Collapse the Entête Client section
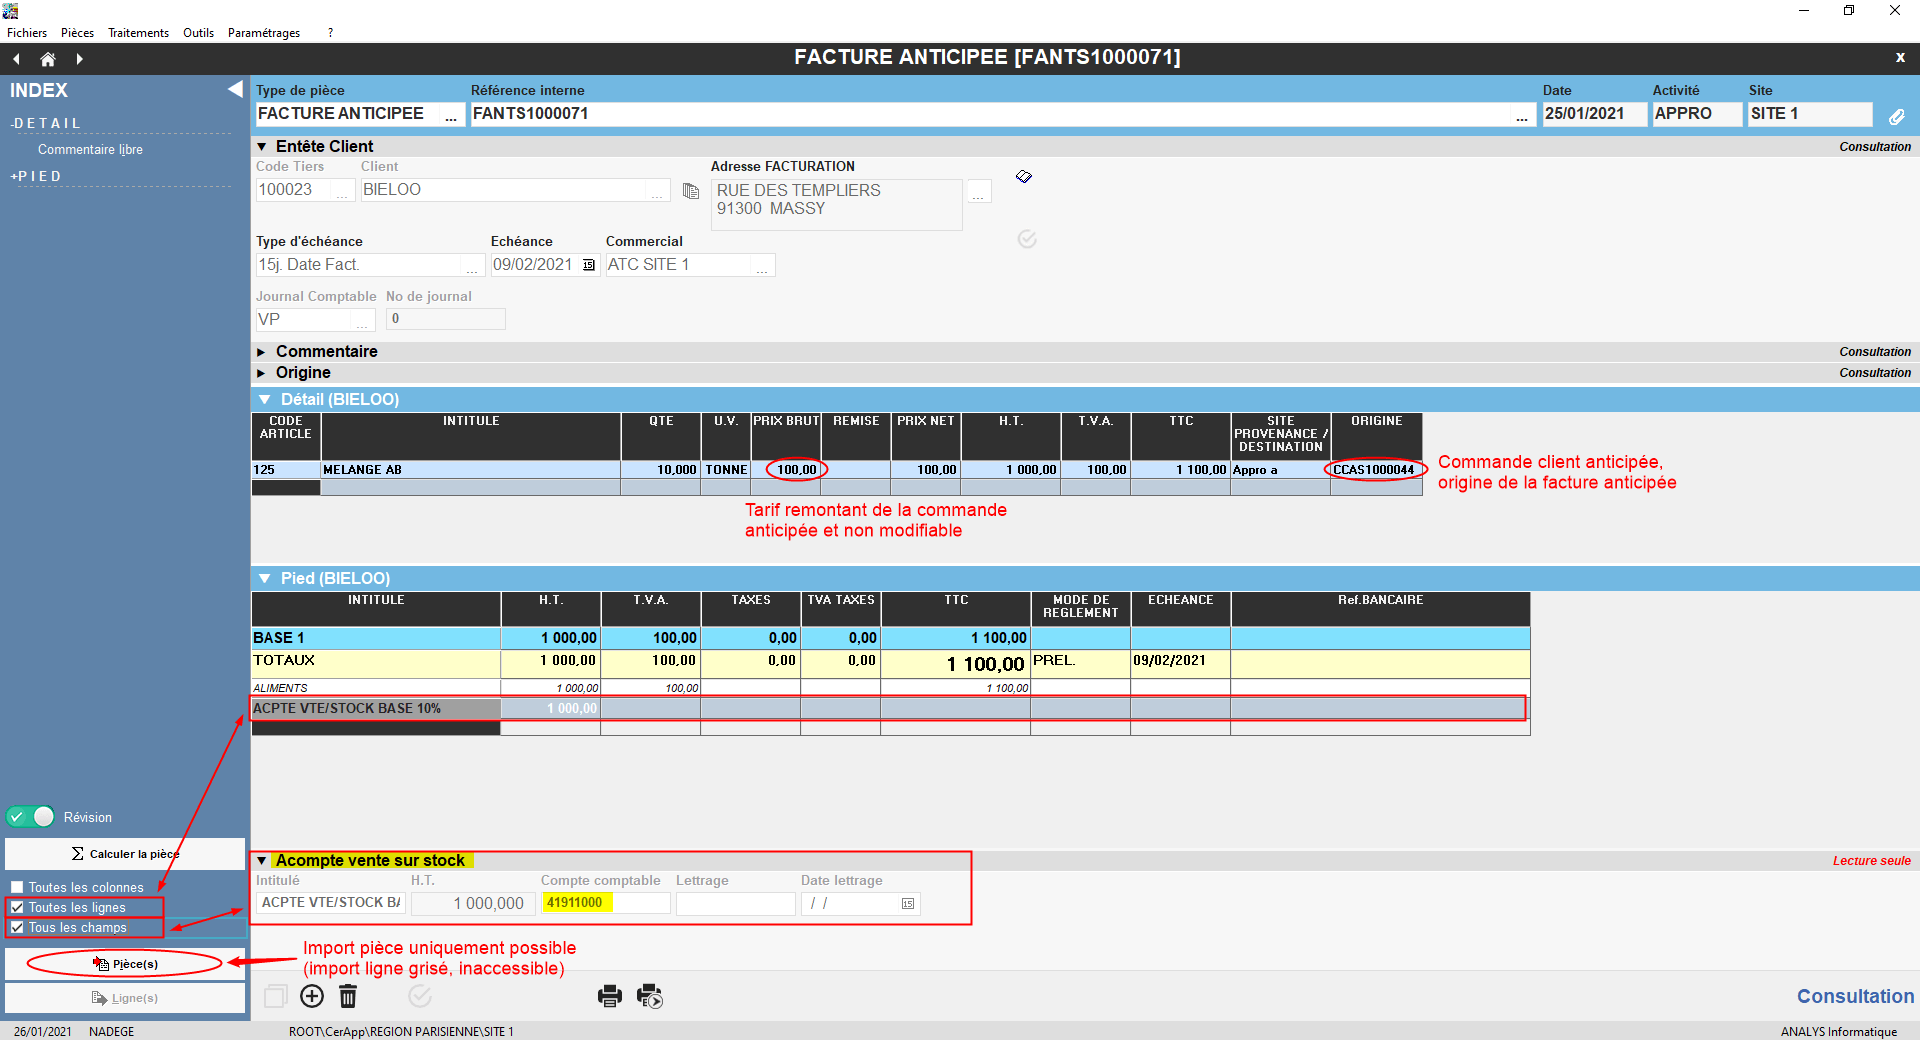Viewport: 1920px width, 1040px height. click(x=262, y=147)
